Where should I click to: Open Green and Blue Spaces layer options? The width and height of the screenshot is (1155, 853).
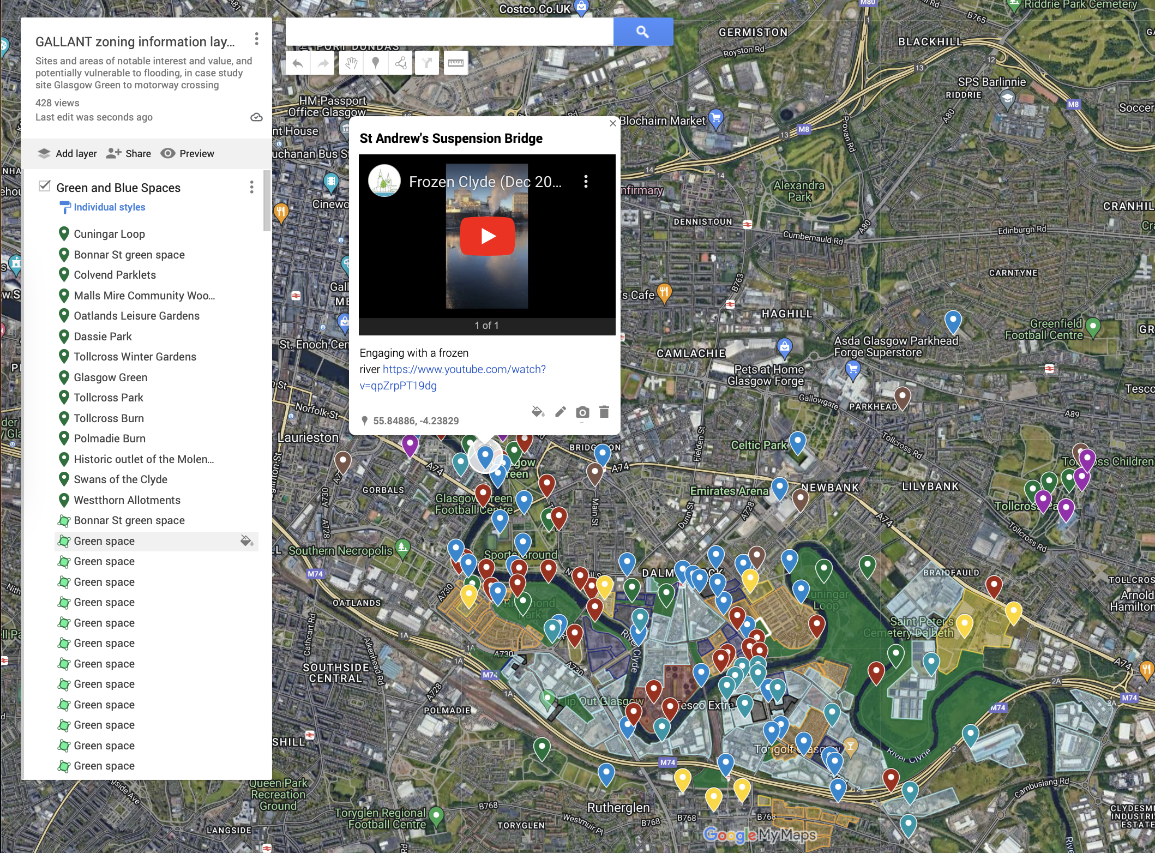pos(251,187)
